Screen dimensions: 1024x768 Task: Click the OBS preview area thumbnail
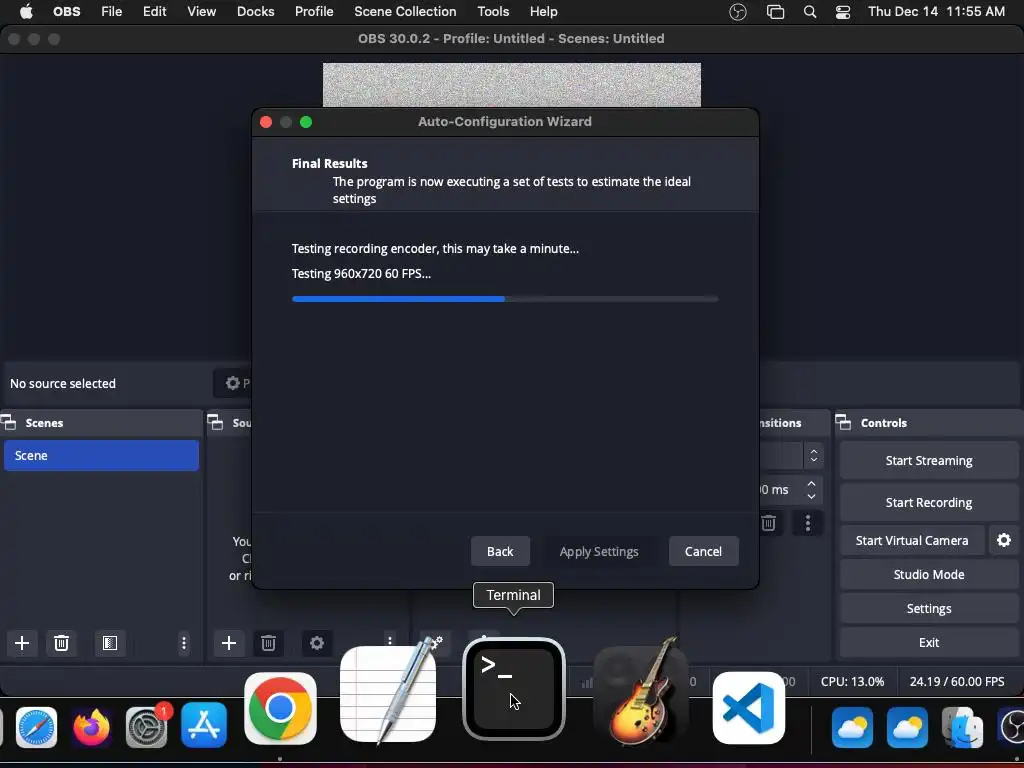click(x=511, y=85)
